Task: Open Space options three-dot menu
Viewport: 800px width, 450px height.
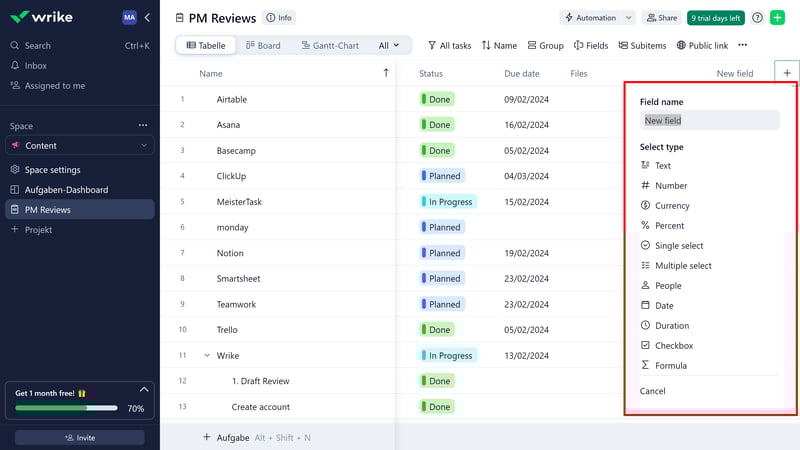Action: click(x=143, y=125)
